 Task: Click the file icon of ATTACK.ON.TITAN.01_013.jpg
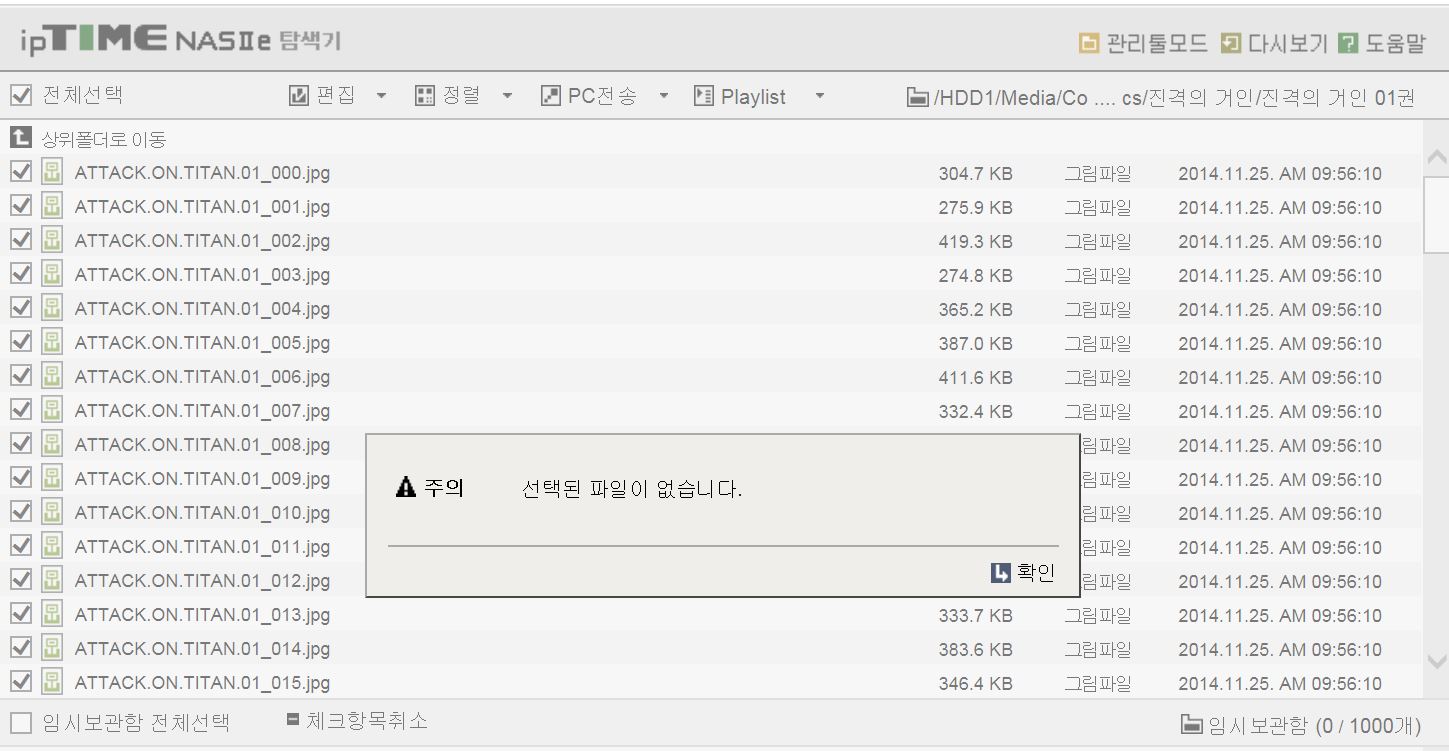click(x=52, y=614)
